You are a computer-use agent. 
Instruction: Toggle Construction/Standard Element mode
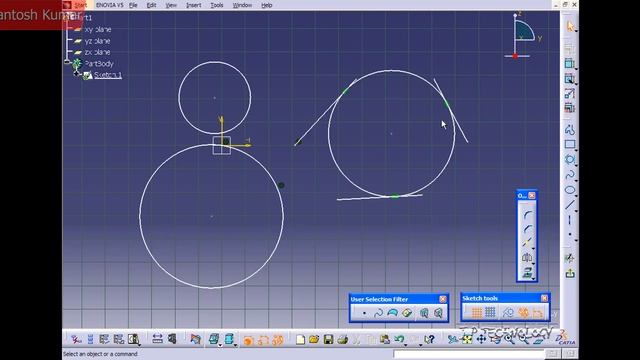[508, 313]
